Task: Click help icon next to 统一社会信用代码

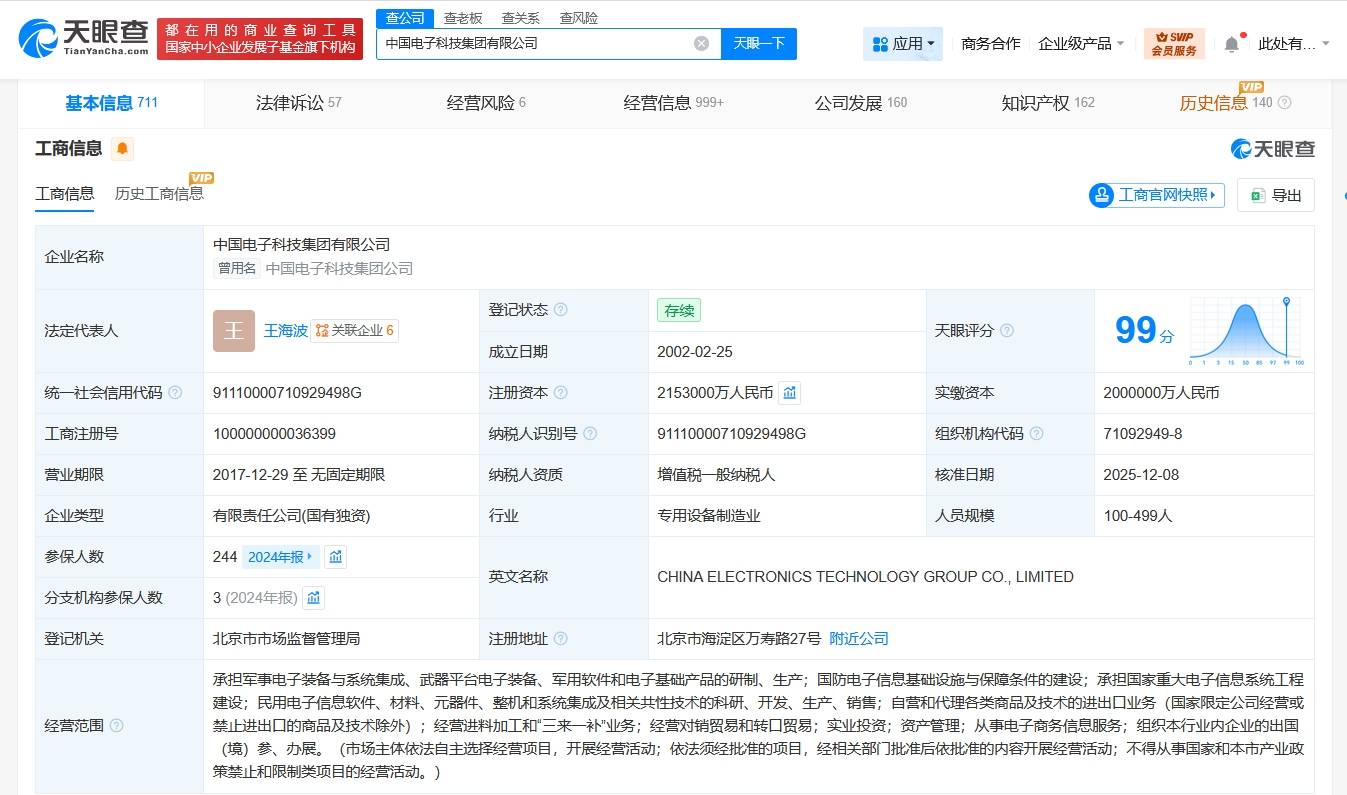Action: point(176,393)
